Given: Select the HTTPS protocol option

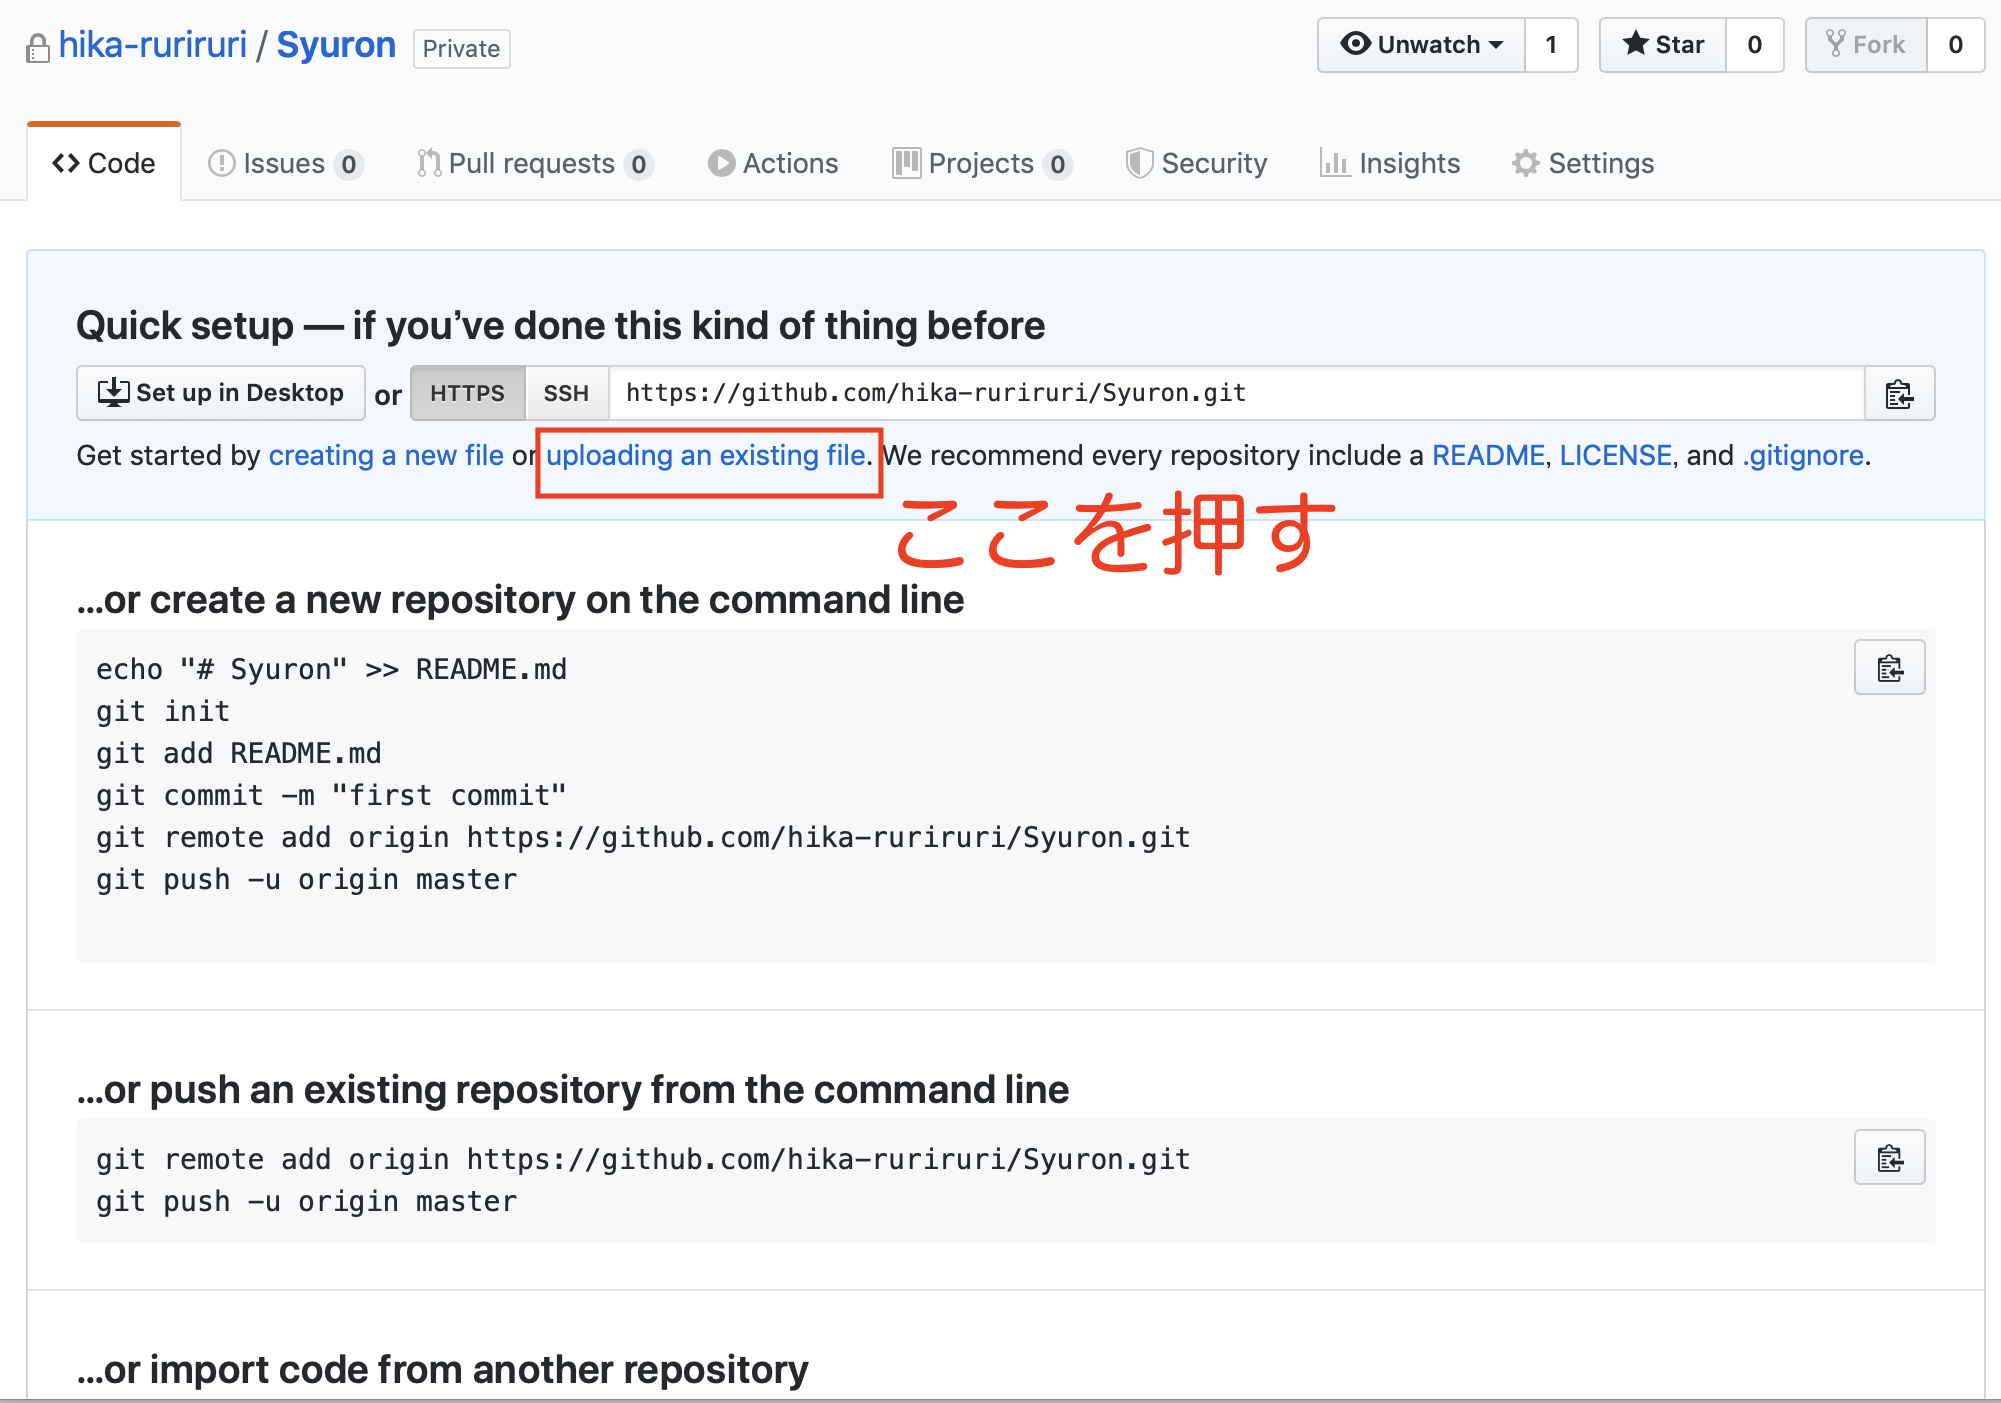Looking at the screenshot, I should click(x=467, y=393).
